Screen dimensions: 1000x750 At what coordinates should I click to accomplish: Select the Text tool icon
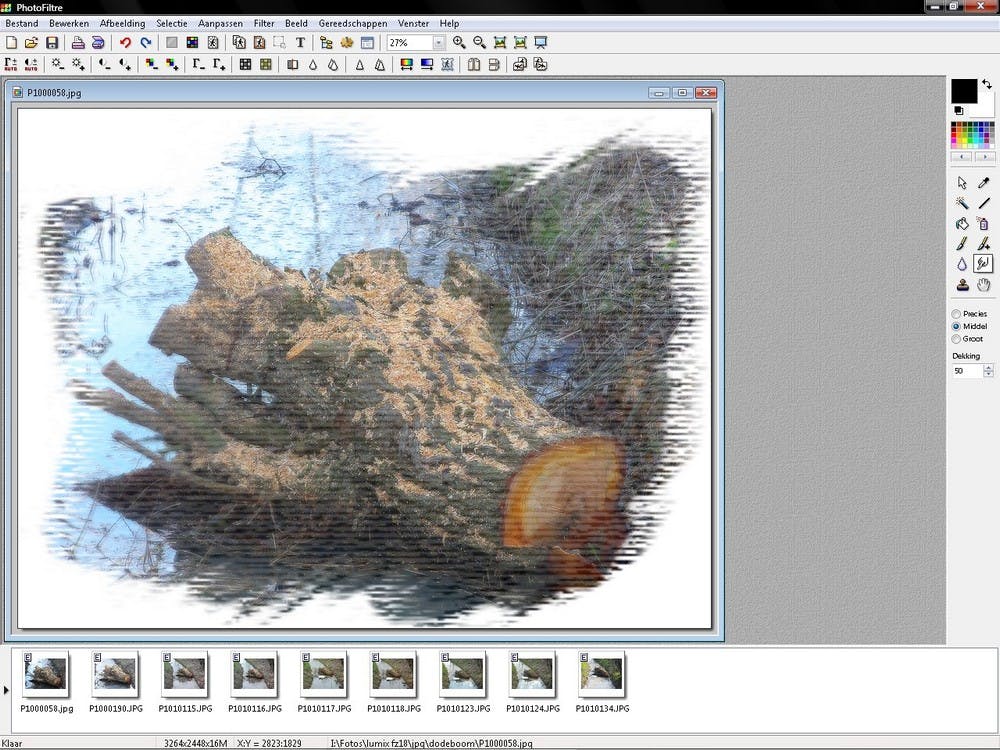(300, 43)
